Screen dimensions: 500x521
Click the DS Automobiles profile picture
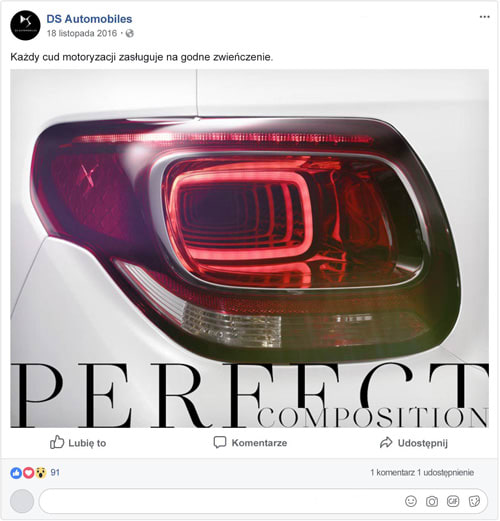(x=25, y=25)
